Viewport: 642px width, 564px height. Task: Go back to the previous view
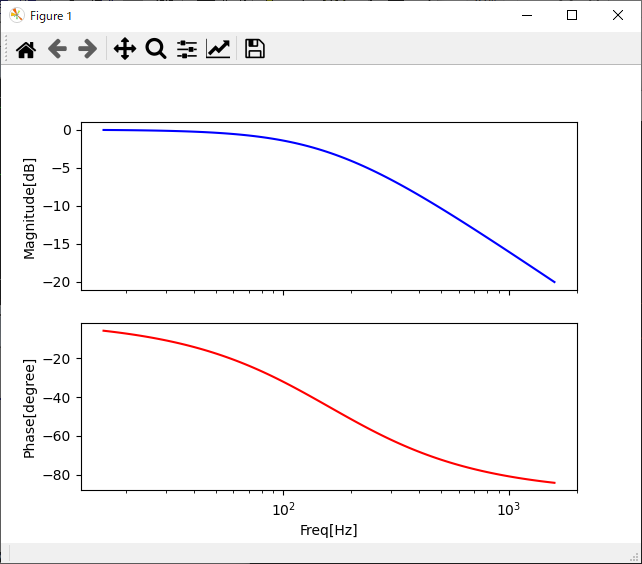coord(57,49)
